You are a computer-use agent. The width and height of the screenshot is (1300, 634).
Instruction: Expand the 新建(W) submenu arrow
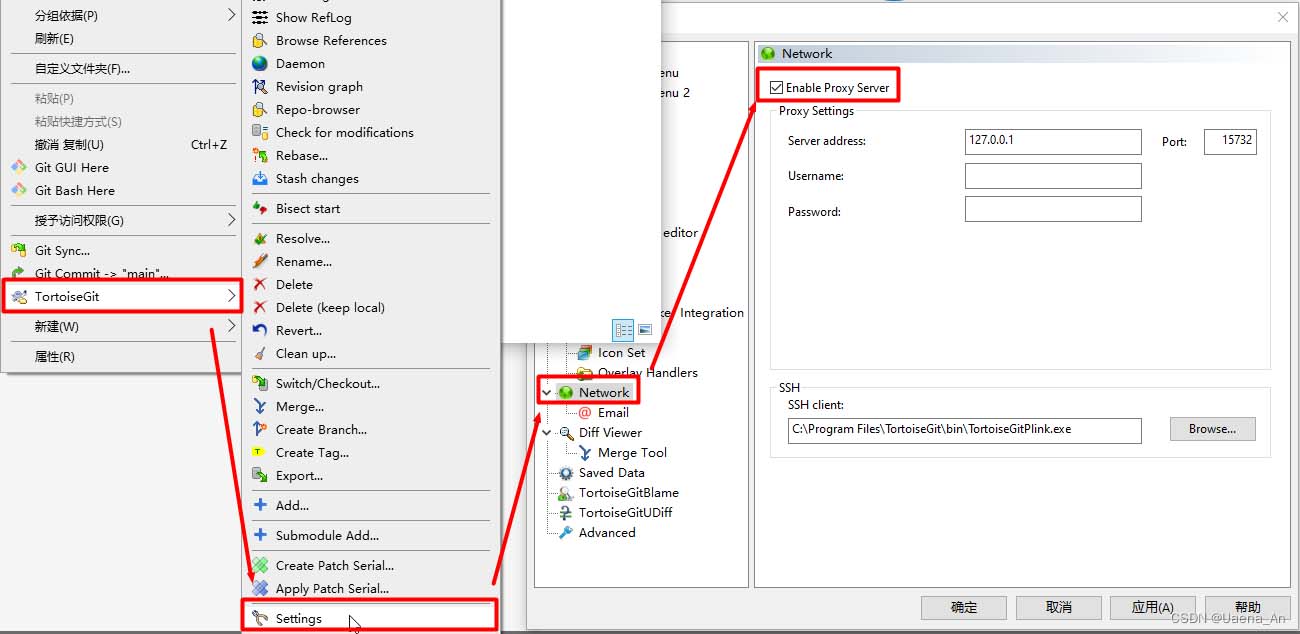point(232,326)
